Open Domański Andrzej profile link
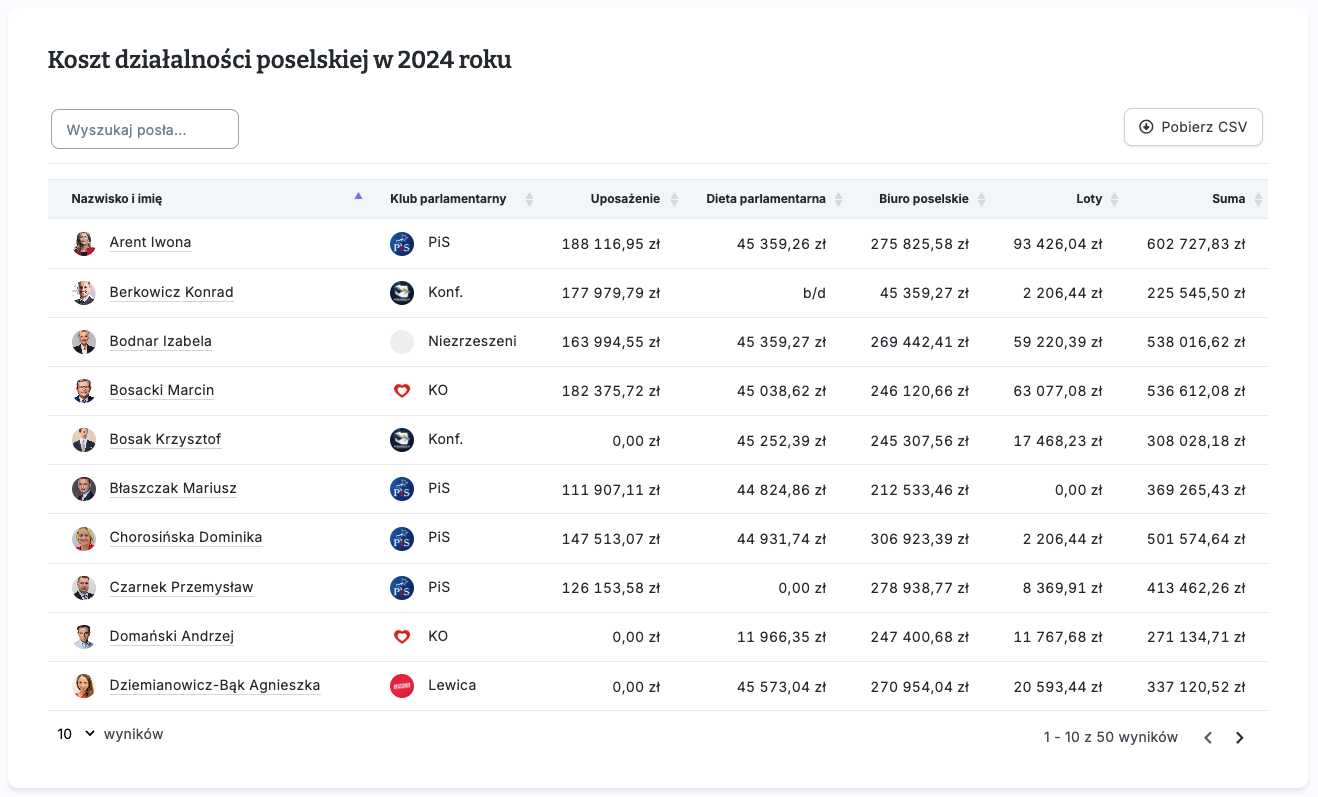The height and width of the screenshot is (797, 1318). (x=171, y=637)
